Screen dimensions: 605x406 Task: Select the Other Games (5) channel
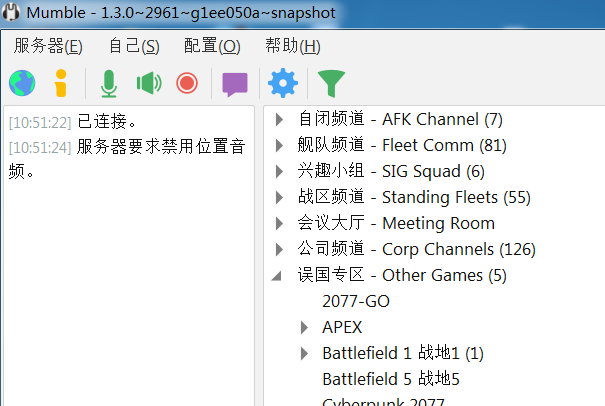[x=402, y=275]
